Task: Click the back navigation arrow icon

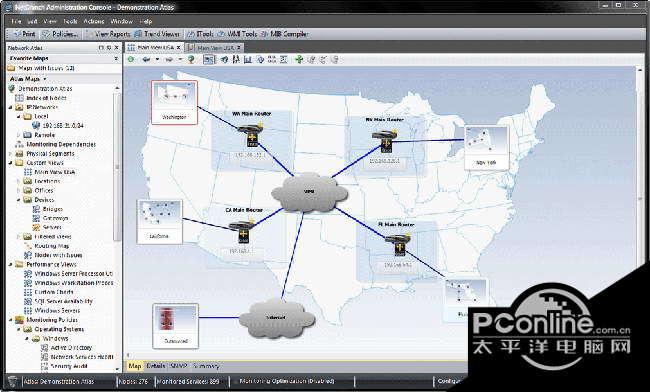Action: (x=146, y=60)
